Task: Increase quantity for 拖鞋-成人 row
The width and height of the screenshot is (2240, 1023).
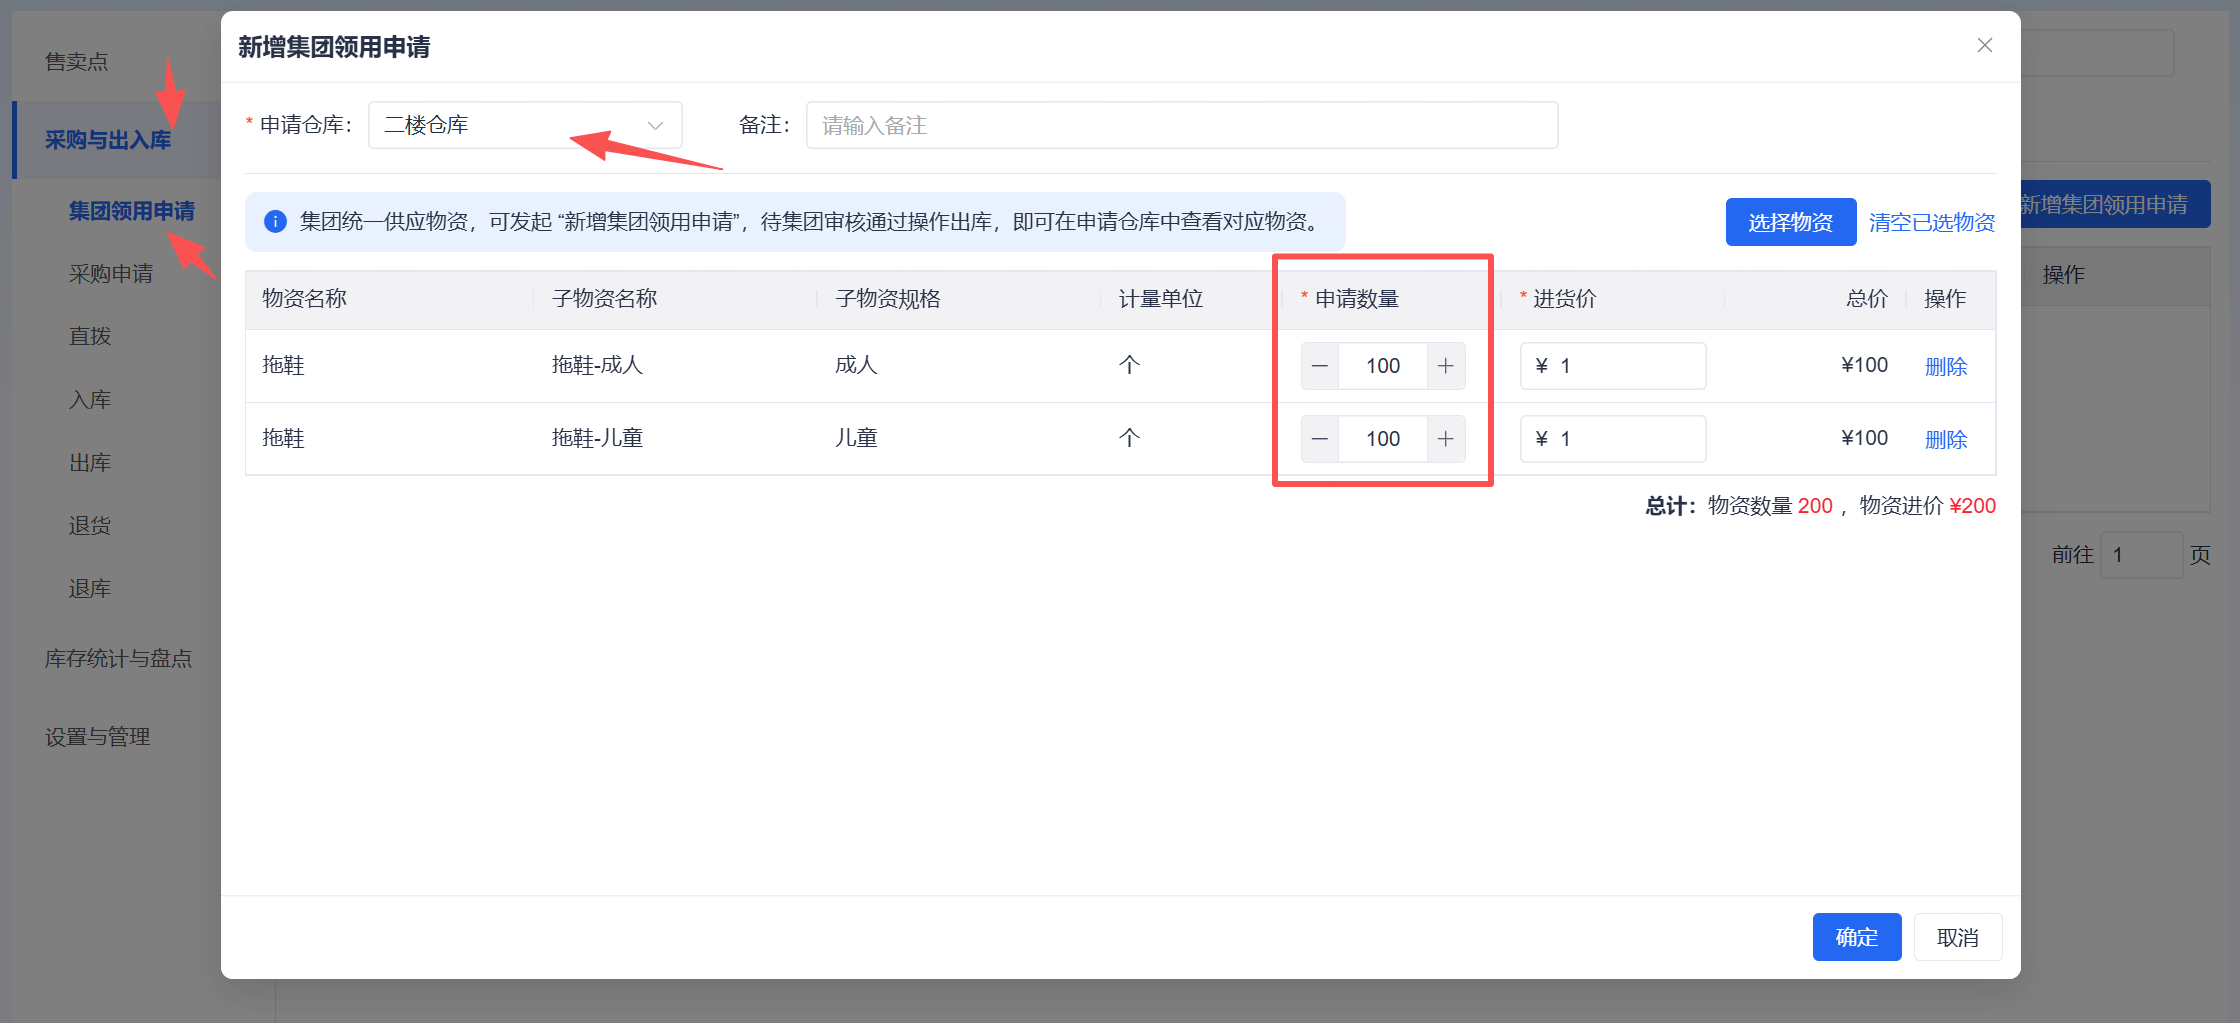Action: pyautogui.click(x=1446, y=366)
